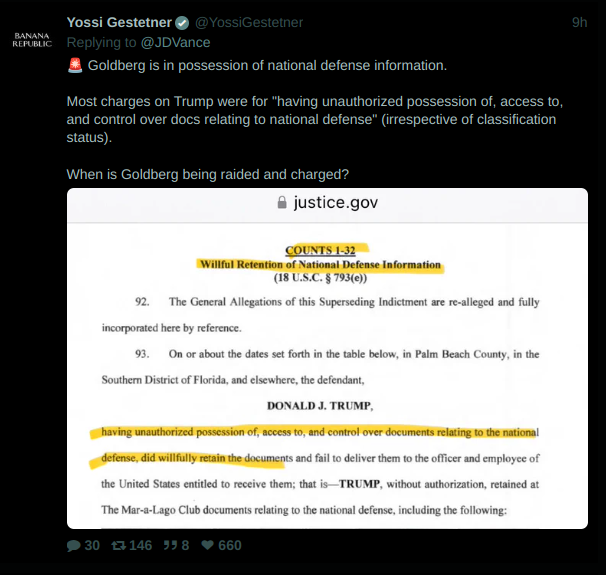Image resolution: width=606 pixels, height=575 pixels.
Task: Click the verified checkmark badge
Action: click(x=182, y=23)
